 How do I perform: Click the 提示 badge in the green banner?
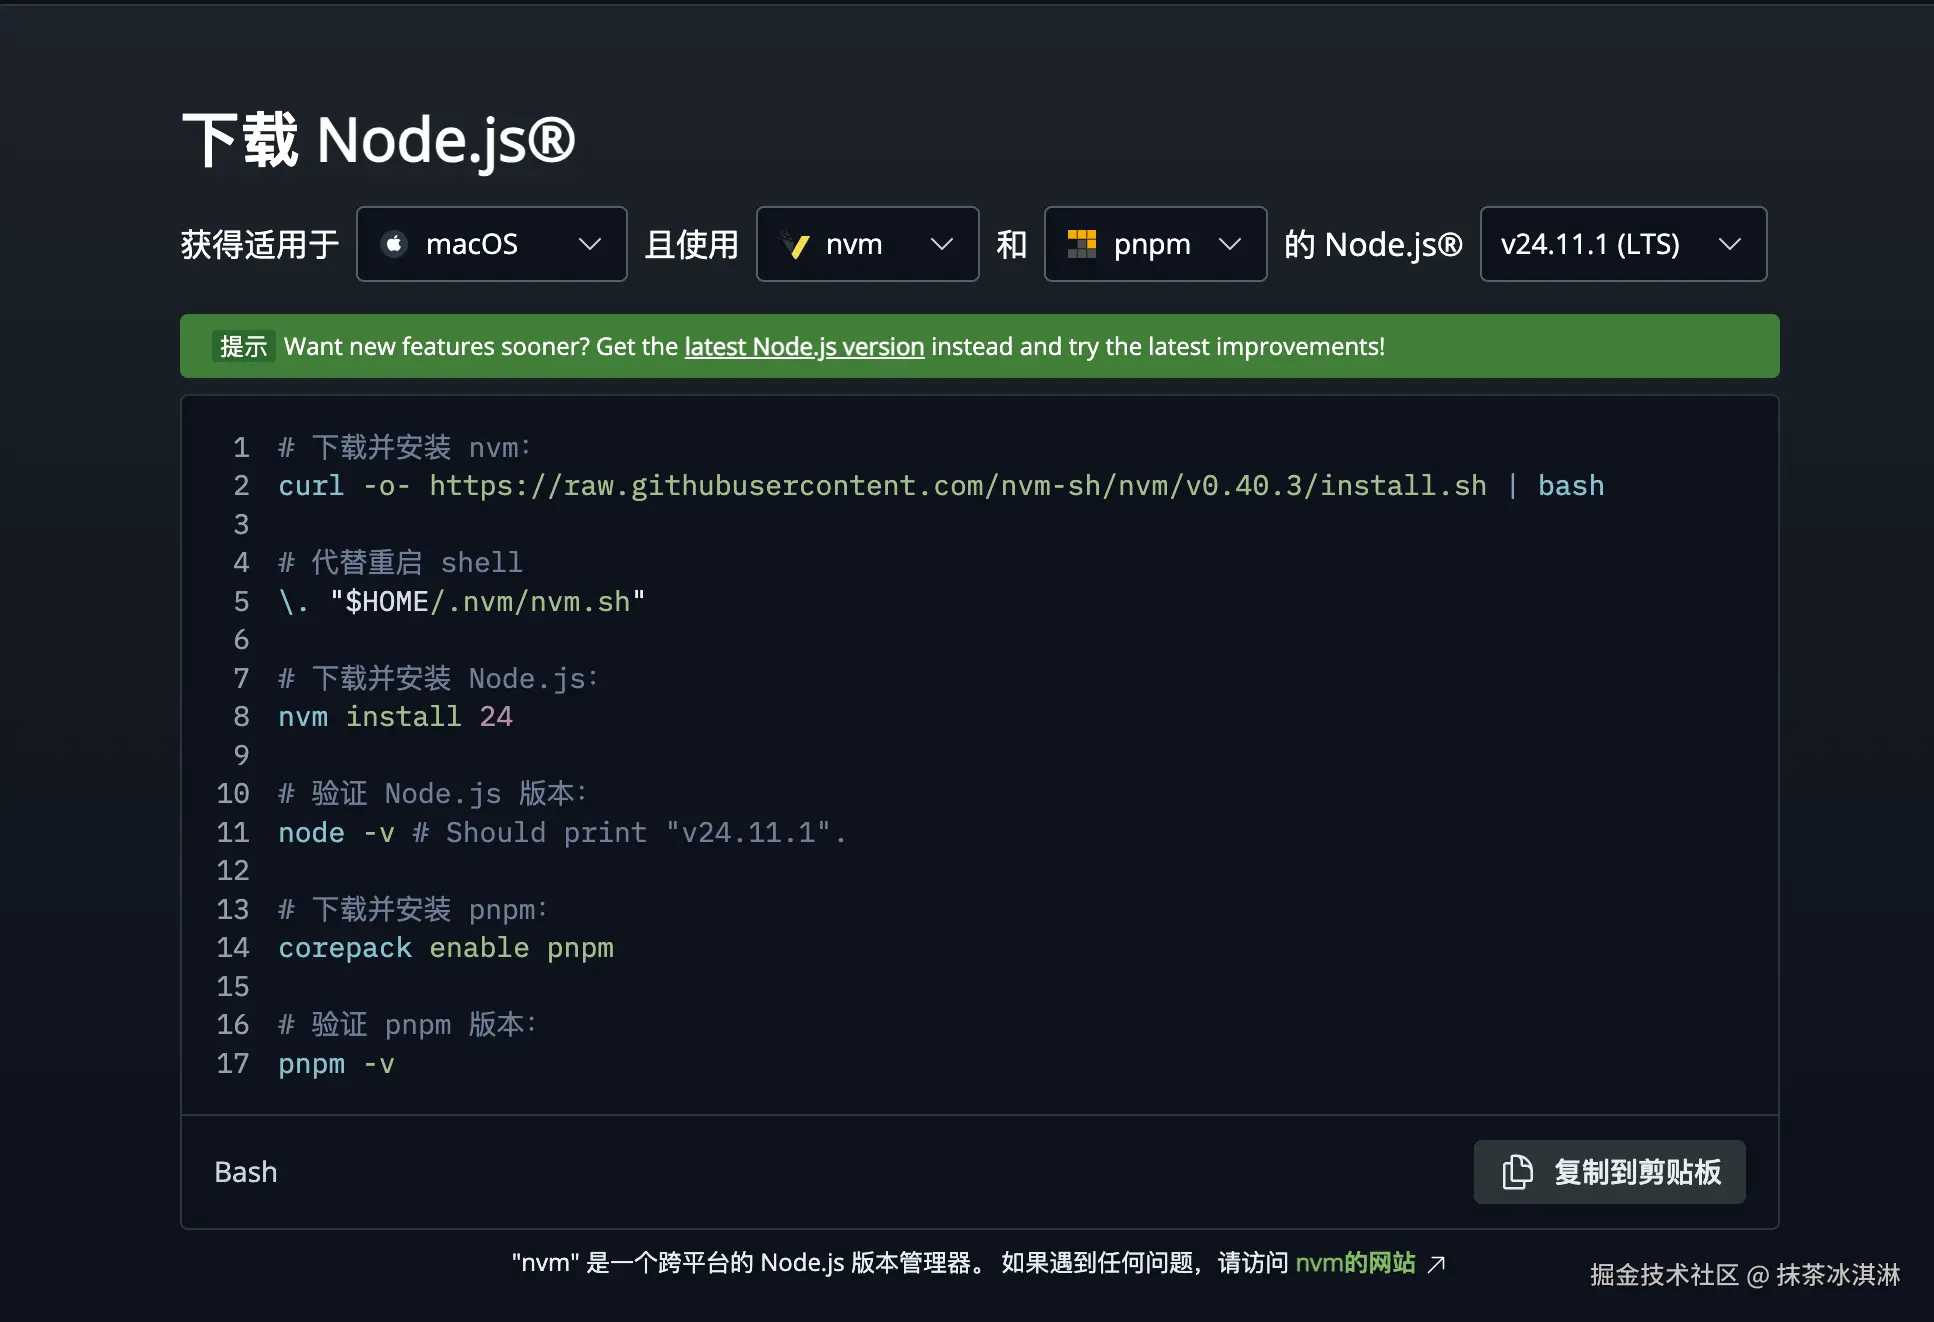[243, 347]
